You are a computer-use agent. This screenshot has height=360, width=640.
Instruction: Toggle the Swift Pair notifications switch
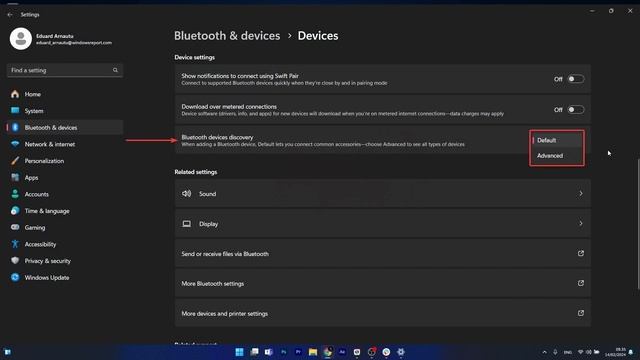pyautogui.click(x=576, y=79)
